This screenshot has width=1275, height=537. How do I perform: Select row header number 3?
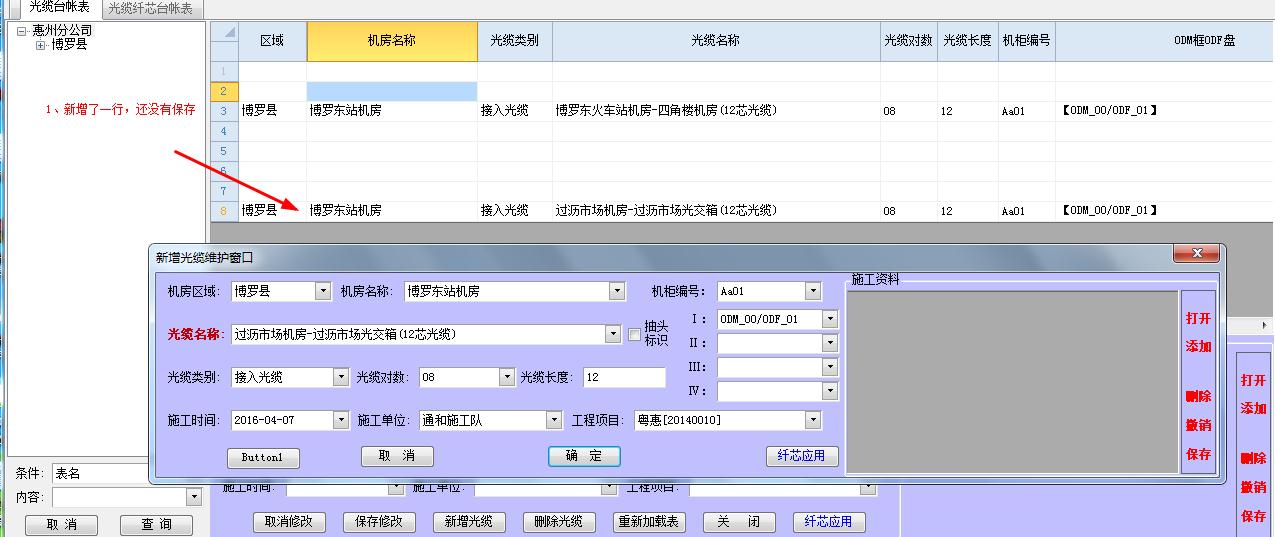point(224,111)
